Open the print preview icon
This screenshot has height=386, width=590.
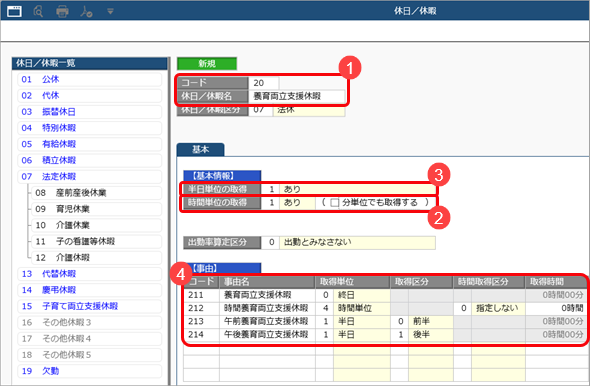click(x=38, y=11)
